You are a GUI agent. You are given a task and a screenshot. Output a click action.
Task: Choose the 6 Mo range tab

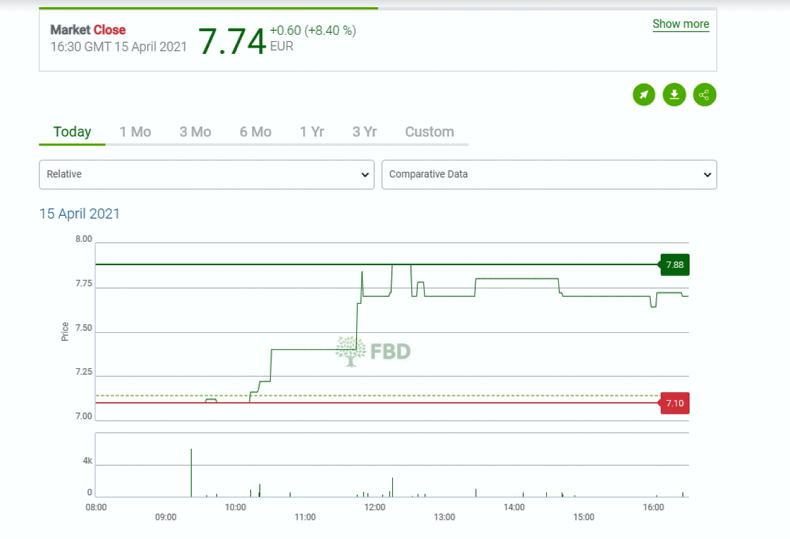[255, 132]
